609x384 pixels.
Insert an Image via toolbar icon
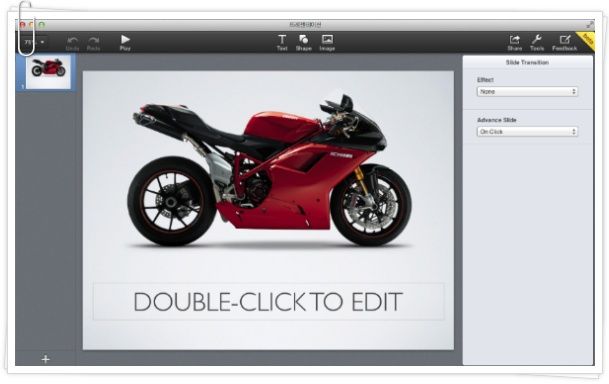pyautogui.click(x=327, y=43)
